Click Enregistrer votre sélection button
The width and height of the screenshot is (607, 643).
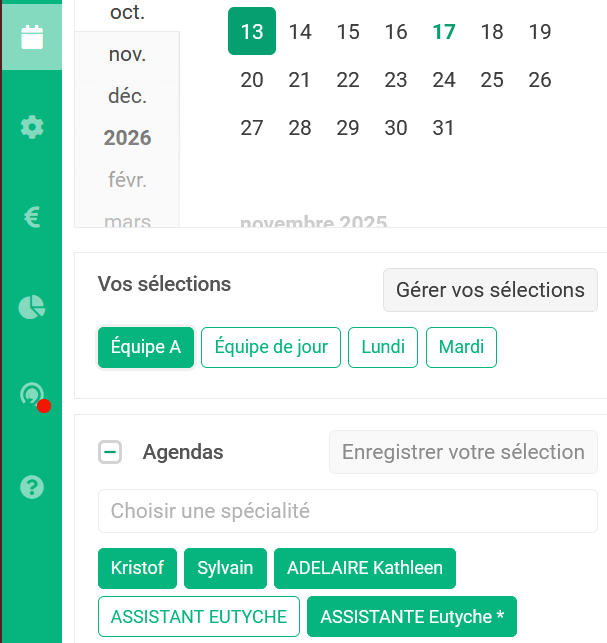(x=463, y=452)
